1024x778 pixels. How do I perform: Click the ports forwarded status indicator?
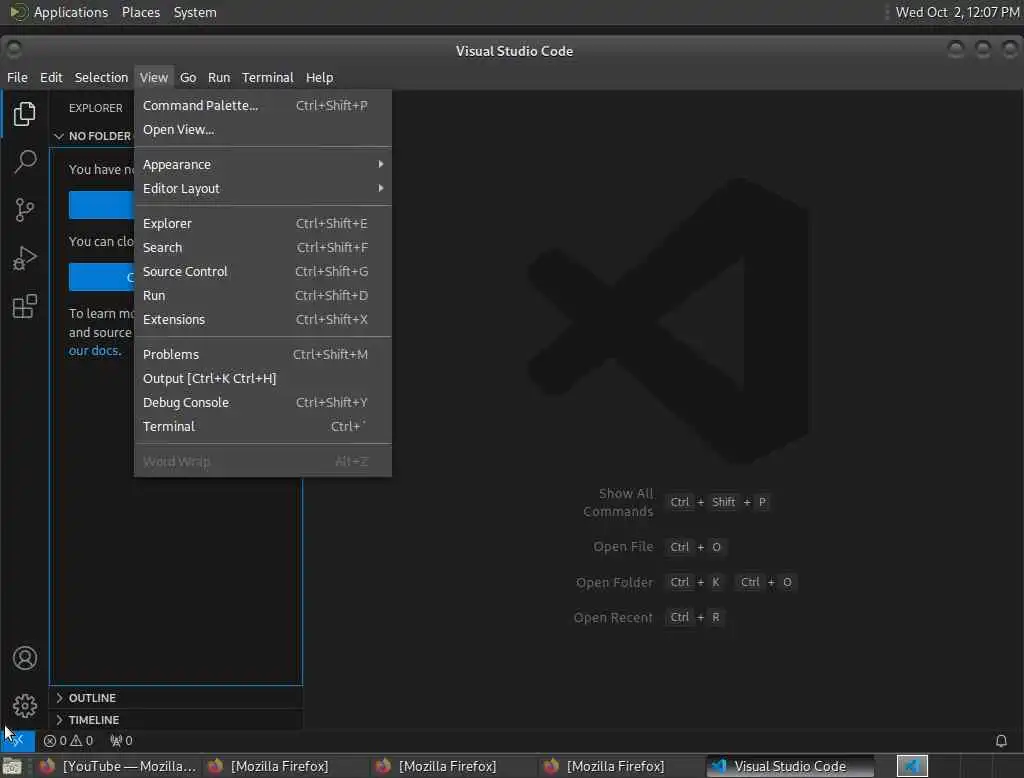[x=121, y=740]
